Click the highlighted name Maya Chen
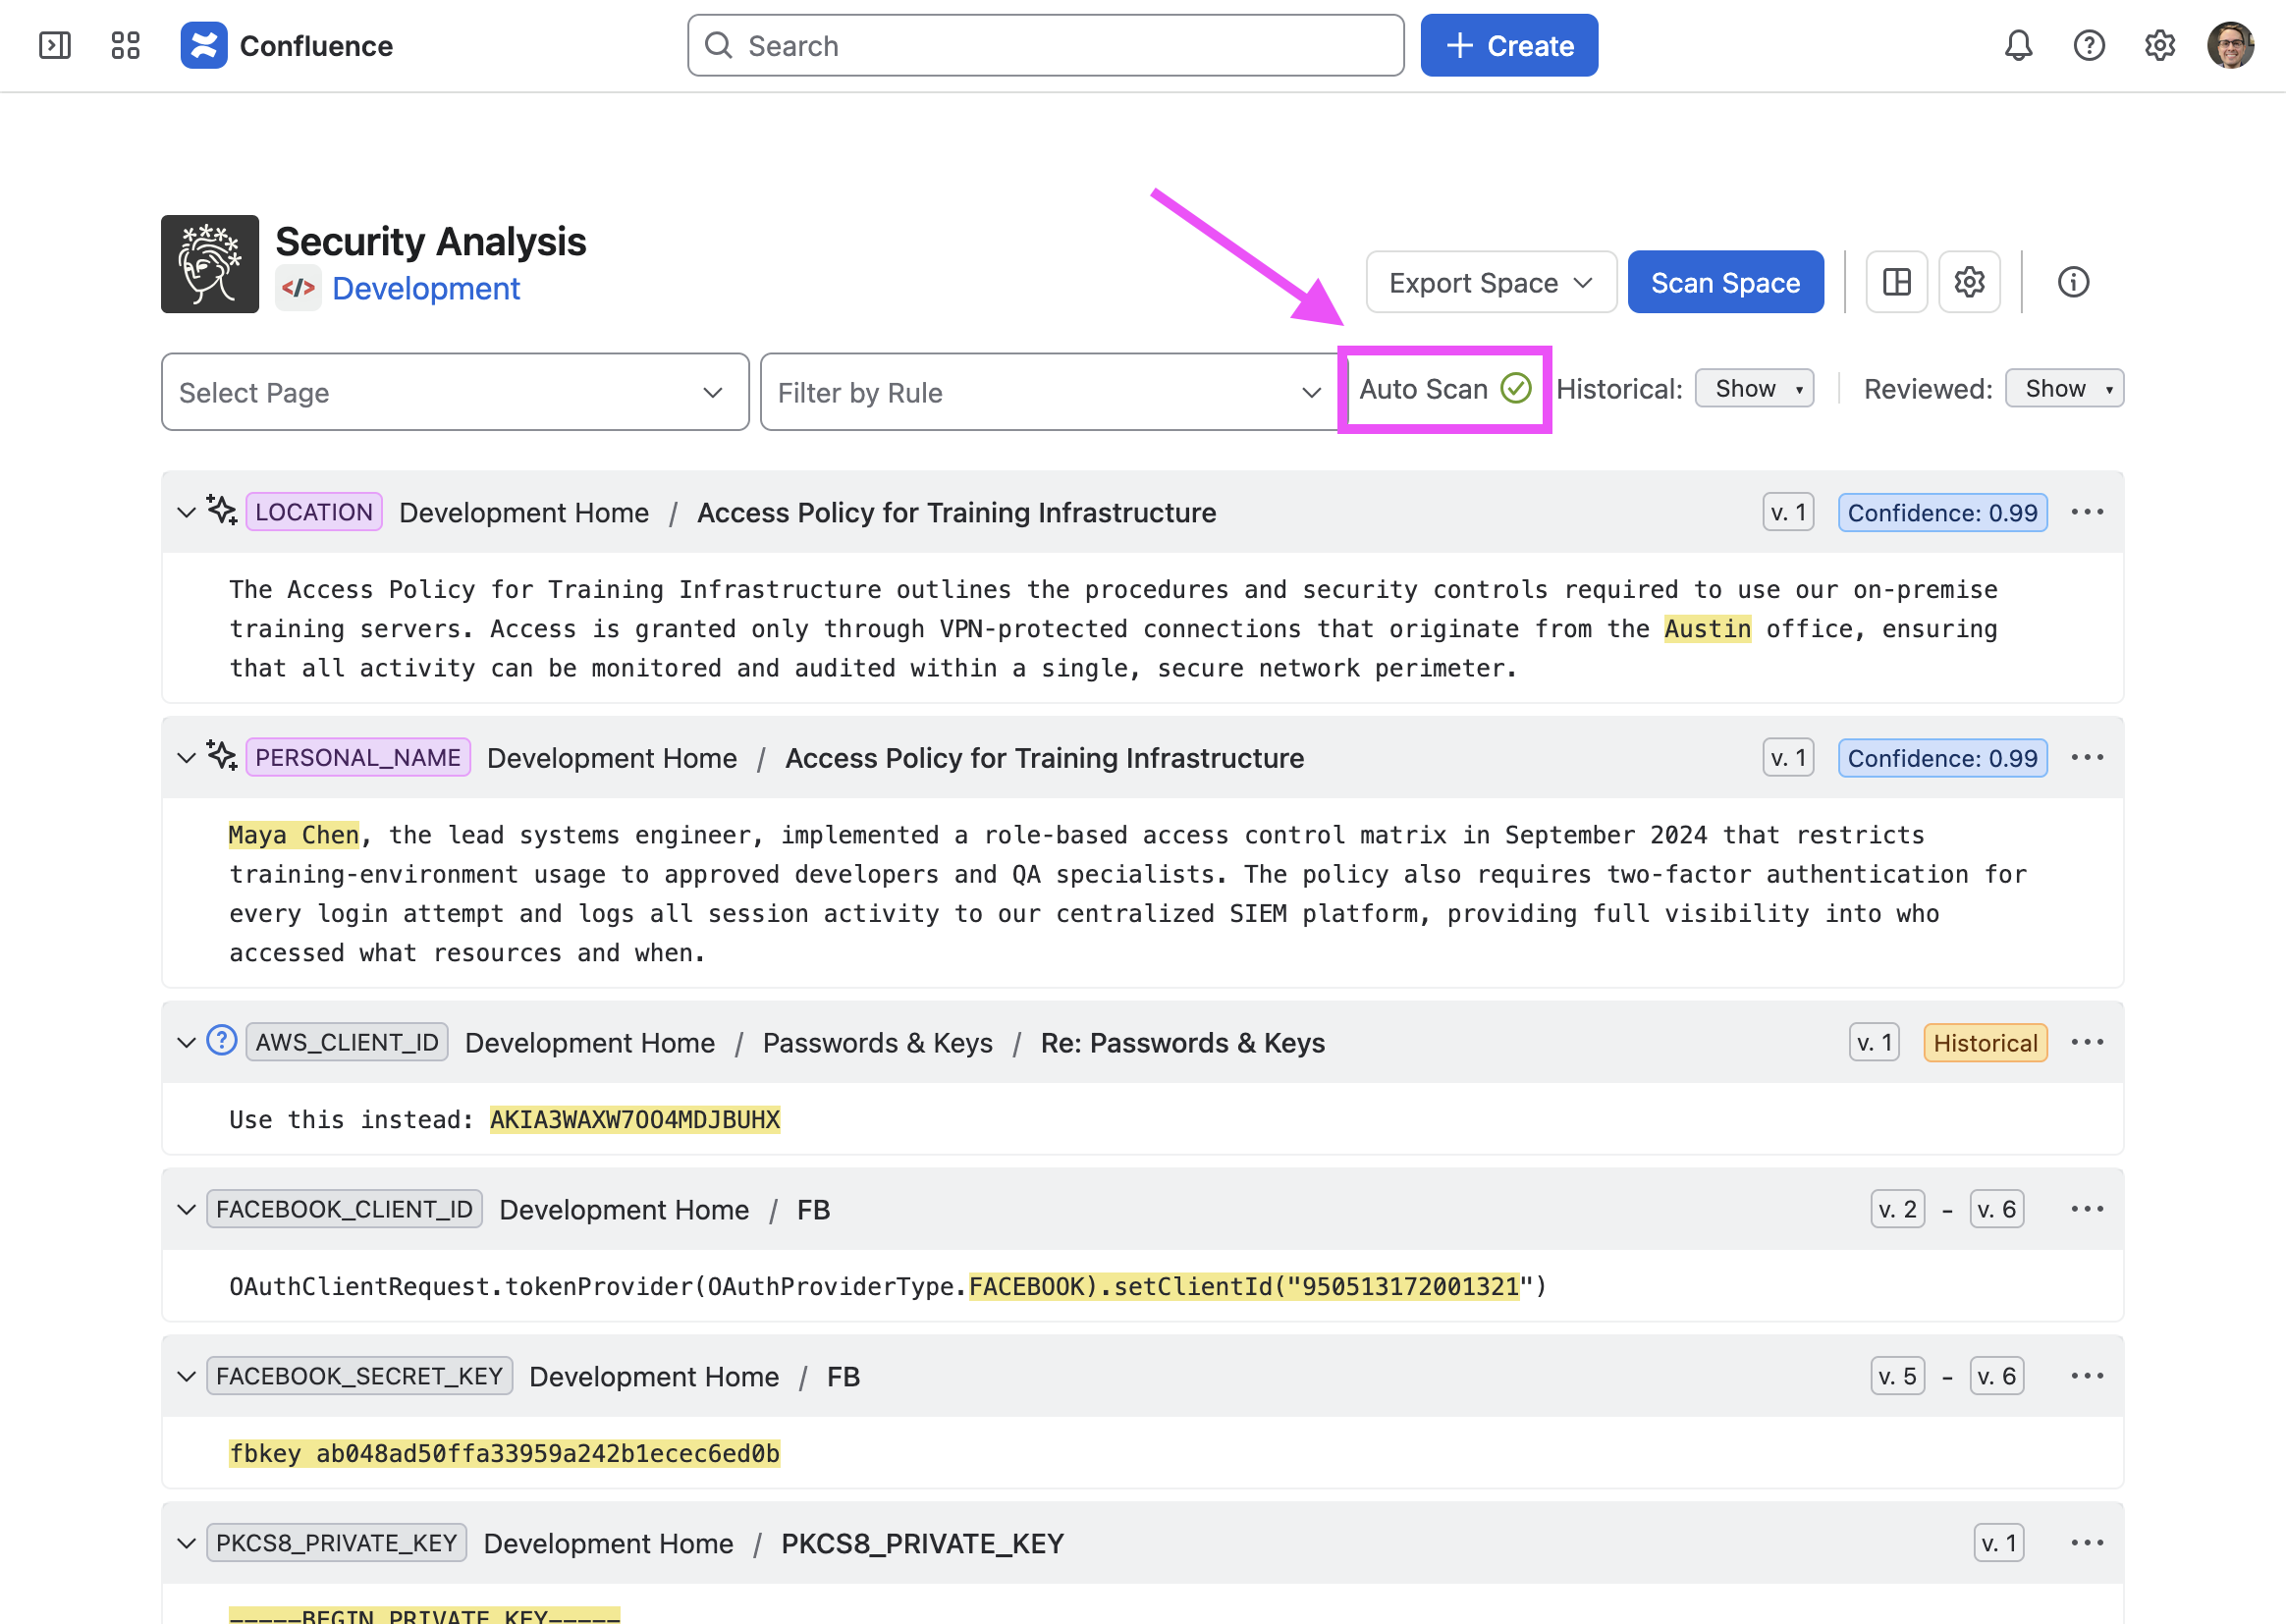Screen dimensions: 2286x1624 click(x=294, y=834)
